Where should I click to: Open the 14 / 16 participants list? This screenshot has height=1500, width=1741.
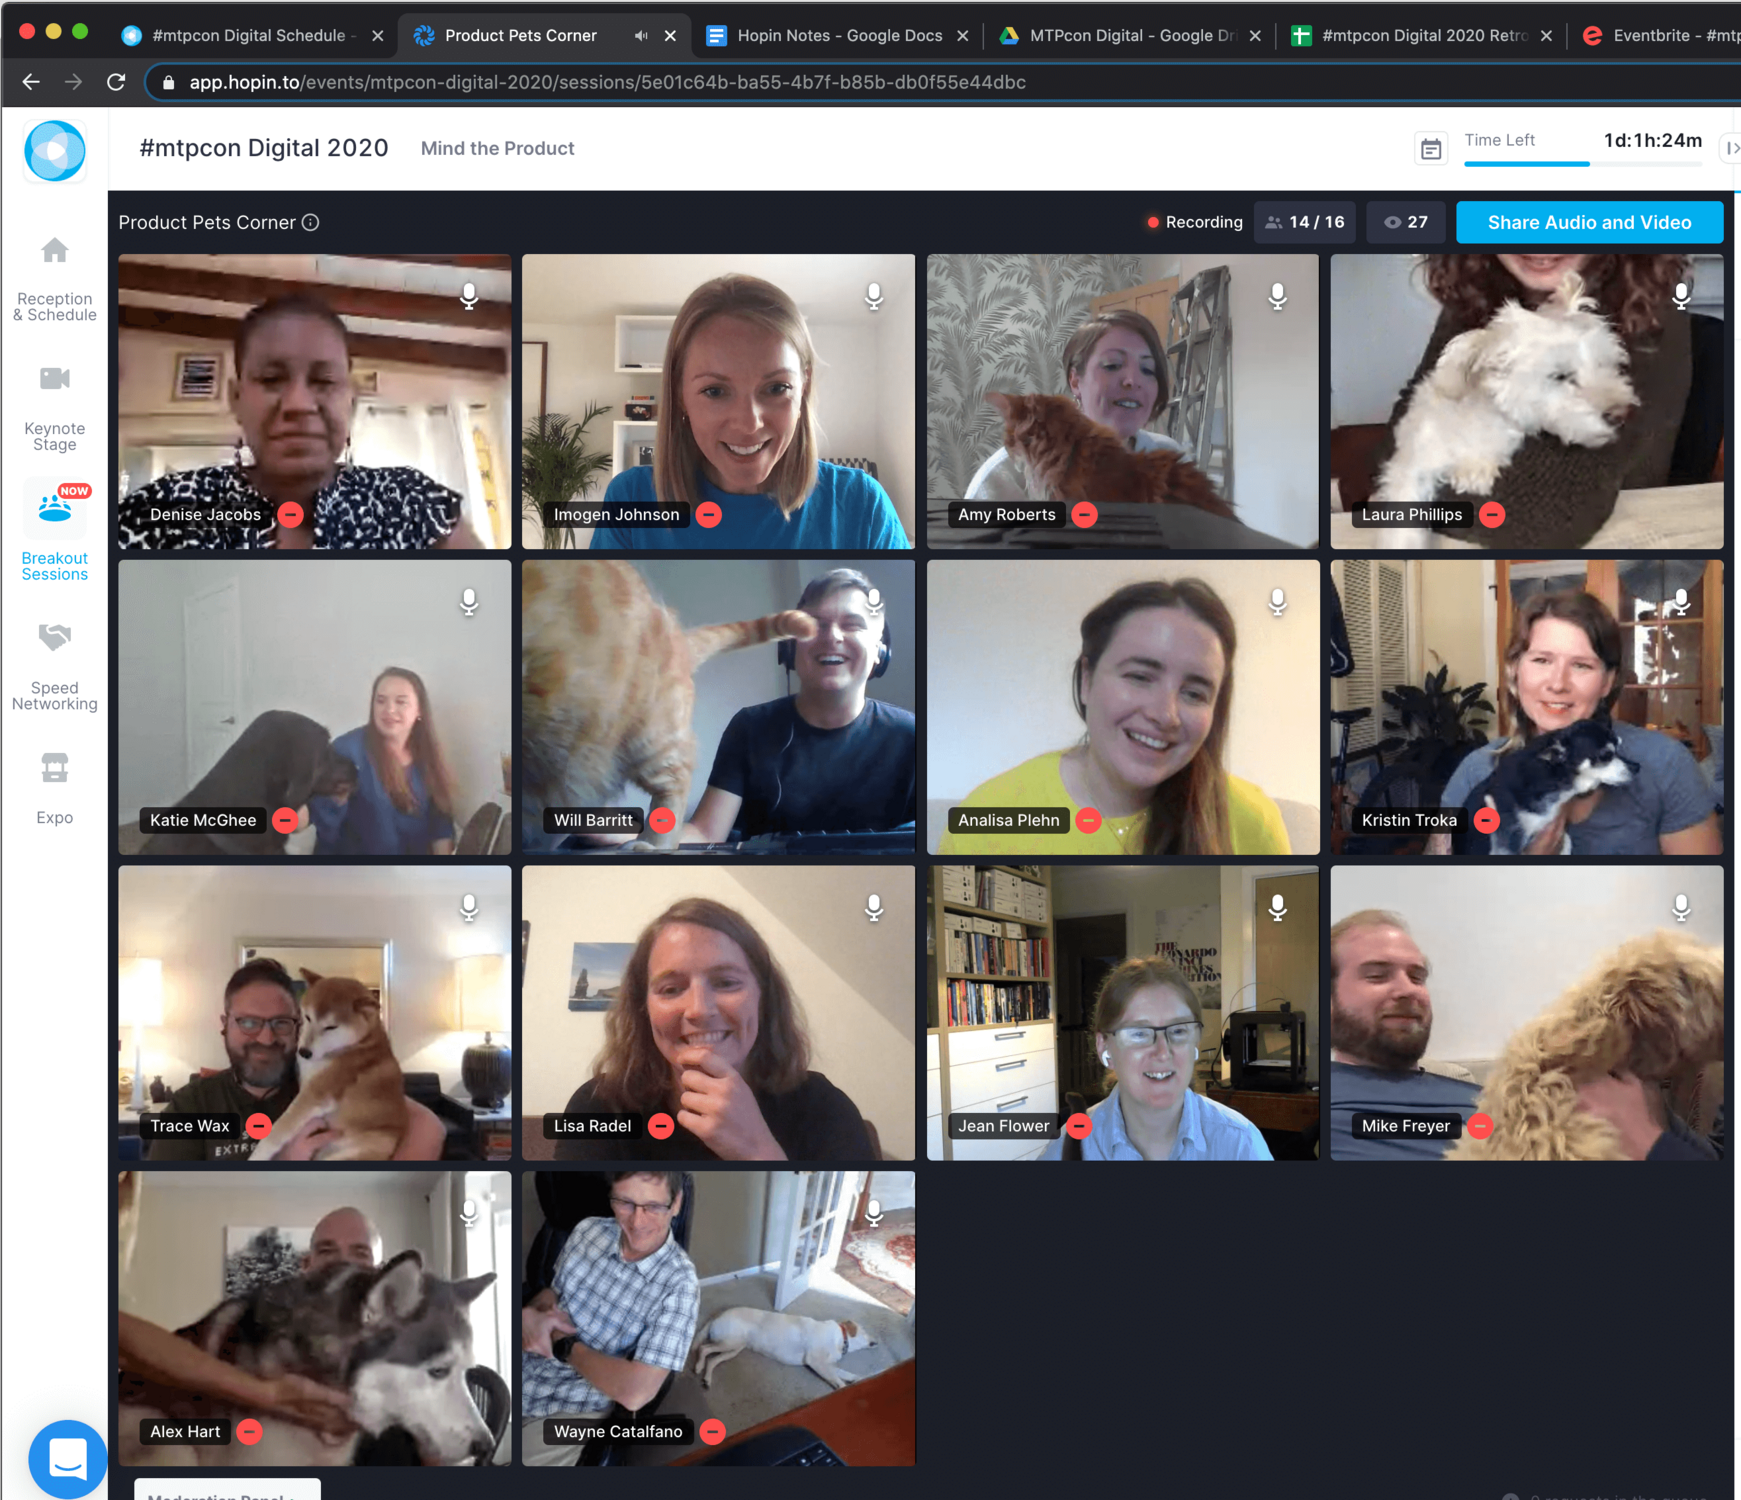(x=1304, y=222)
